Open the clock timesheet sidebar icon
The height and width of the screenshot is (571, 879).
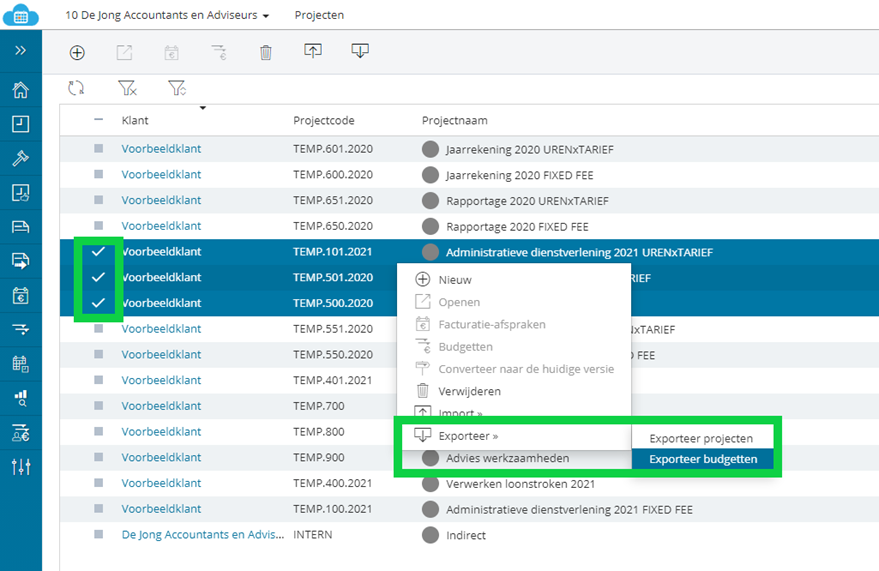point(21,124)
